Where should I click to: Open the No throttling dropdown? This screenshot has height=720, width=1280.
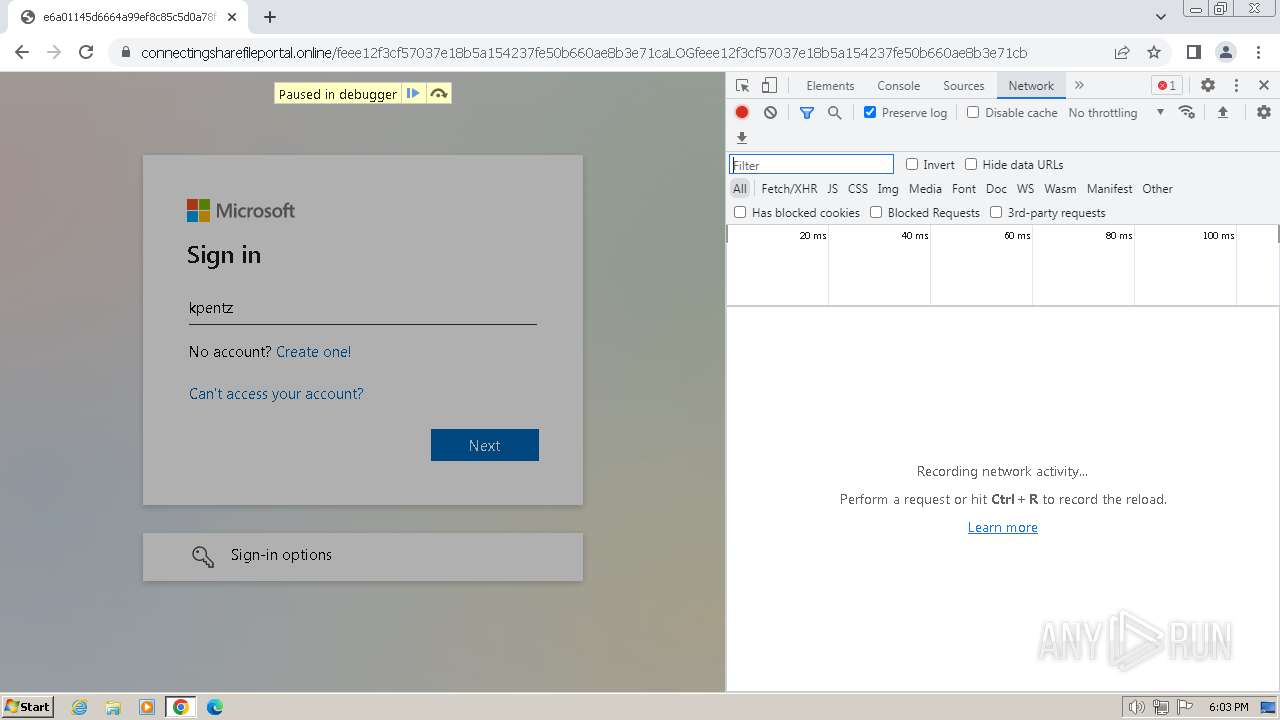tap(1116, 113)
